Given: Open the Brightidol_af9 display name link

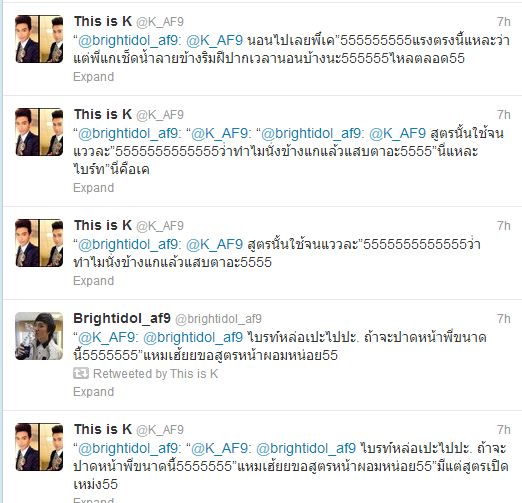Looking at the screenshot, I should coord(122,319).
